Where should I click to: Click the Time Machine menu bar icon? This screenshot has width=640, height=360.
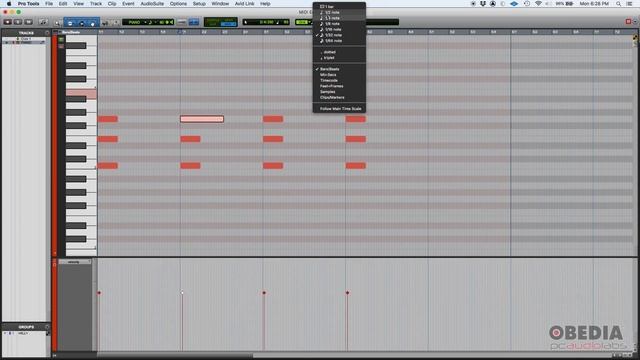pyautogui.click(x=527, y=3)
